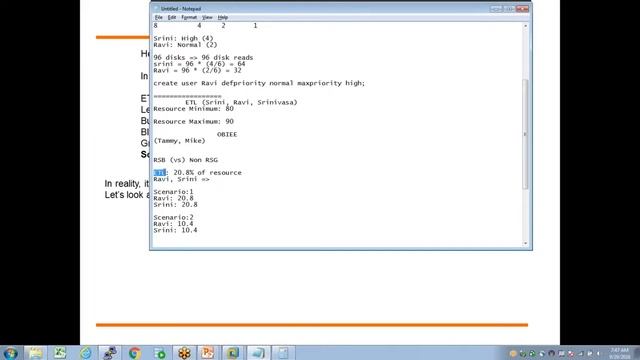
Task: Open the Format menu in Notepad
Action: pyautogui.click(x=189, y=18)
